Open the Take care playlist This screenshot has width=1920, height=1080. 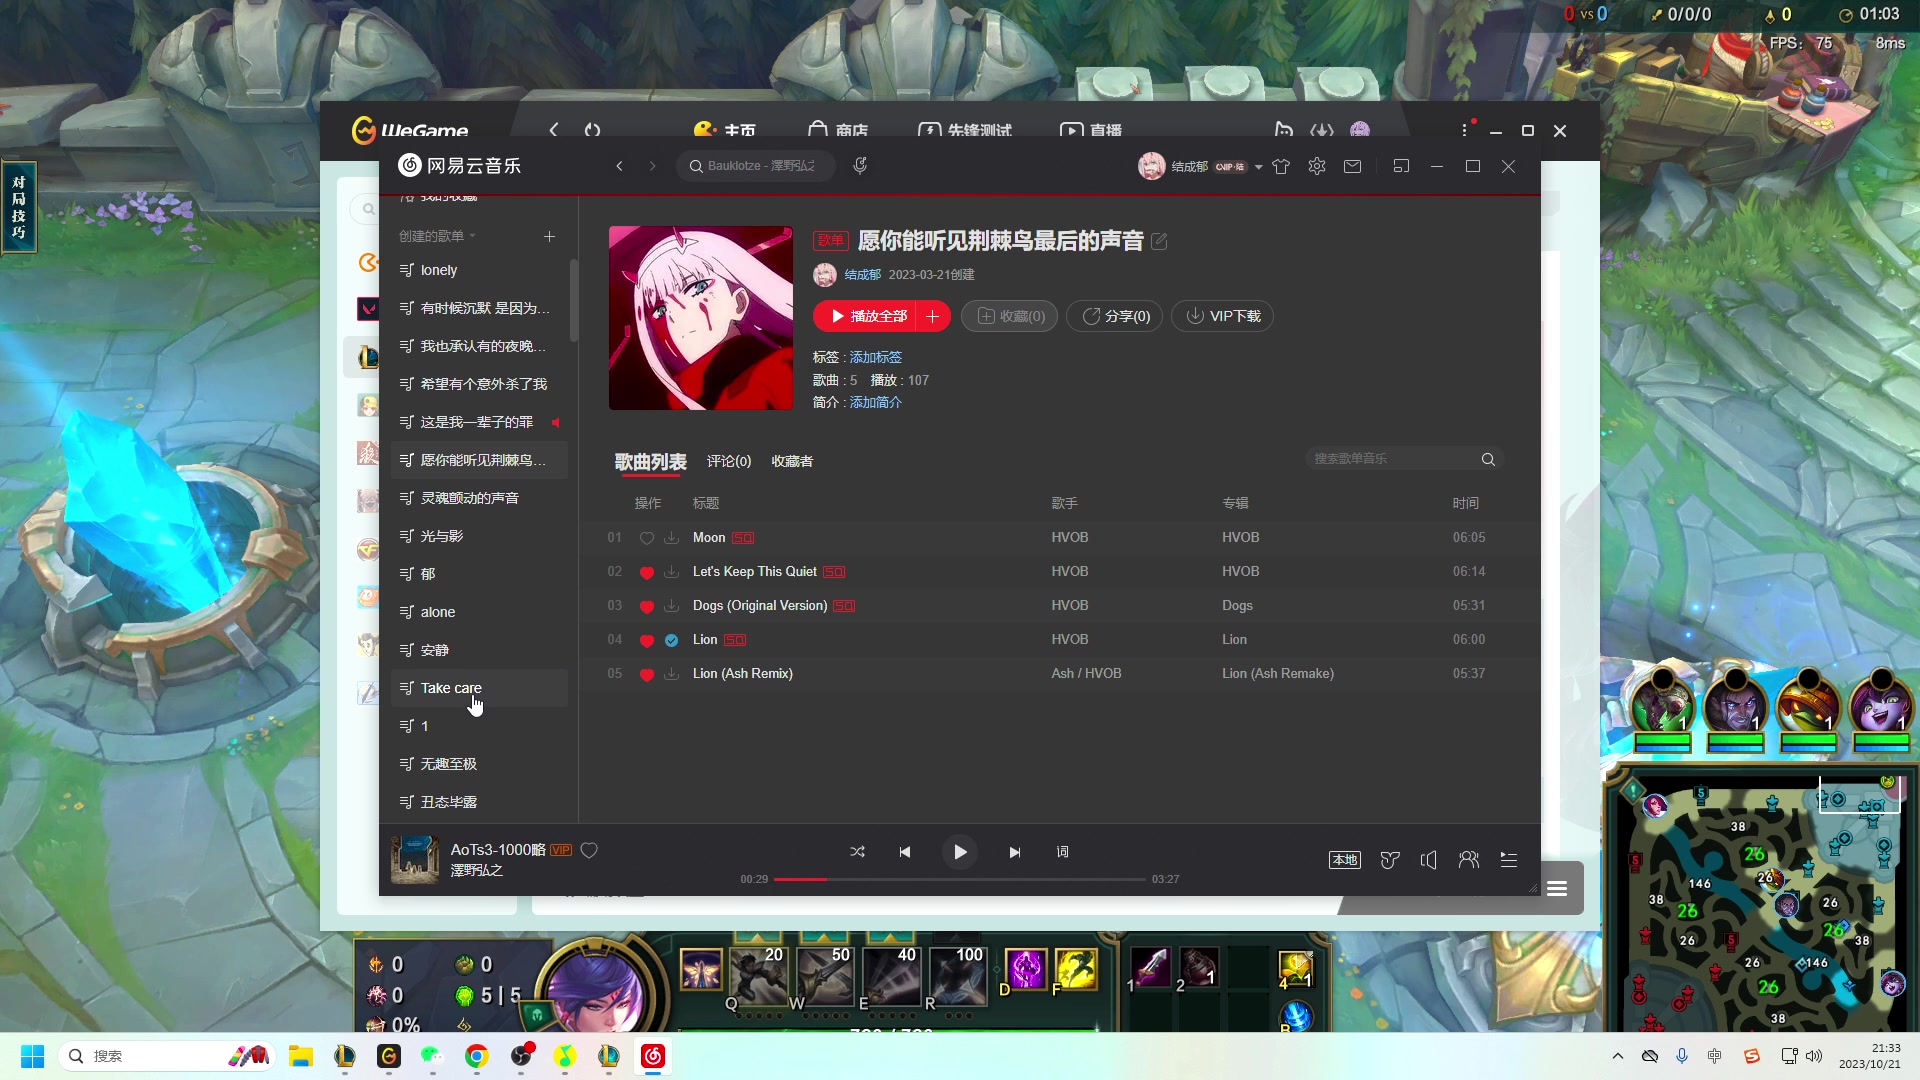click(479, 688)
